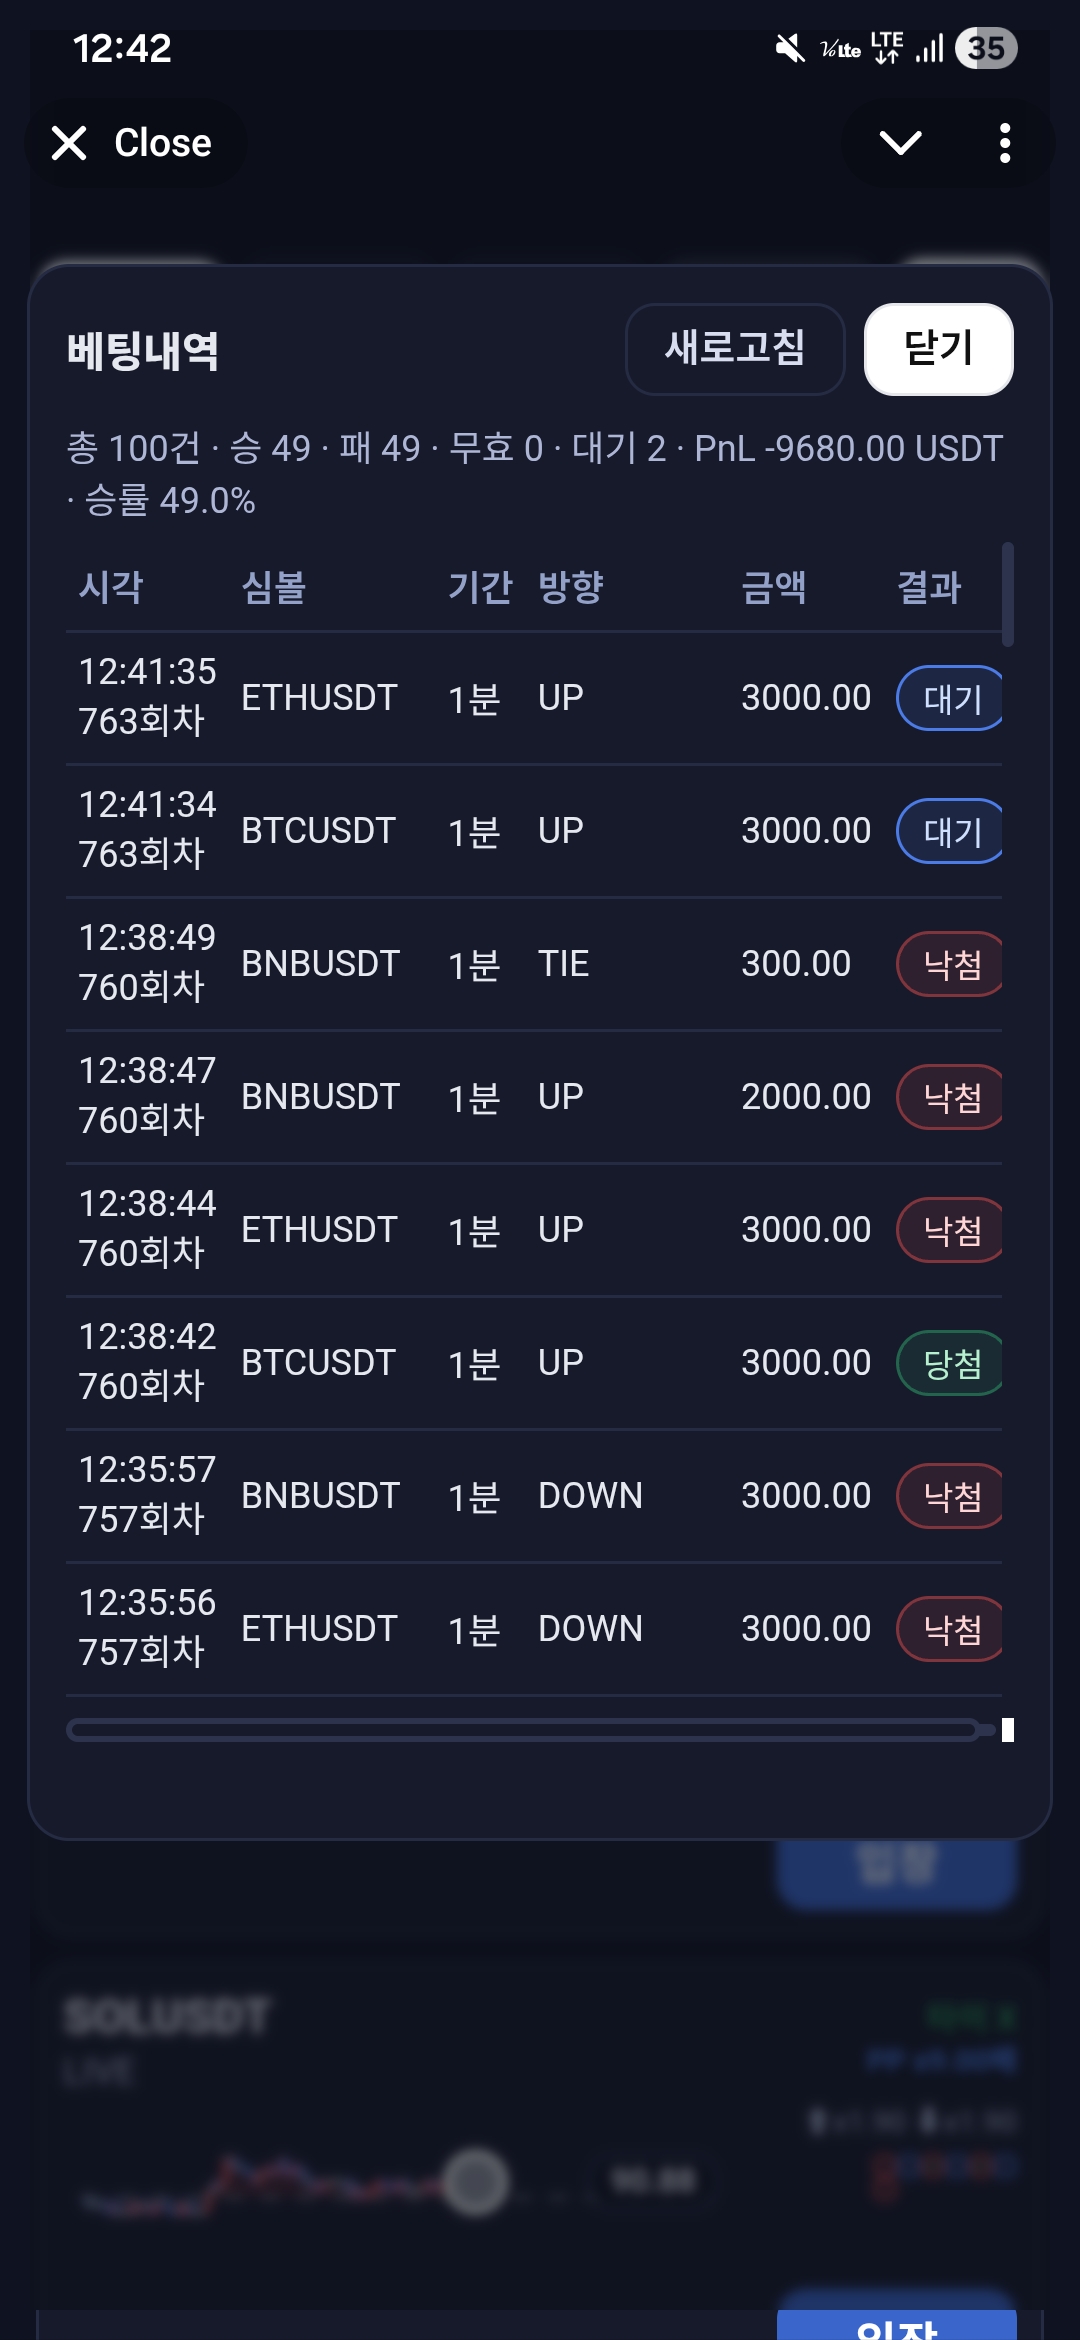
Task: Tap the 대기 badge on ETHUSDT row
Action: 950,698
